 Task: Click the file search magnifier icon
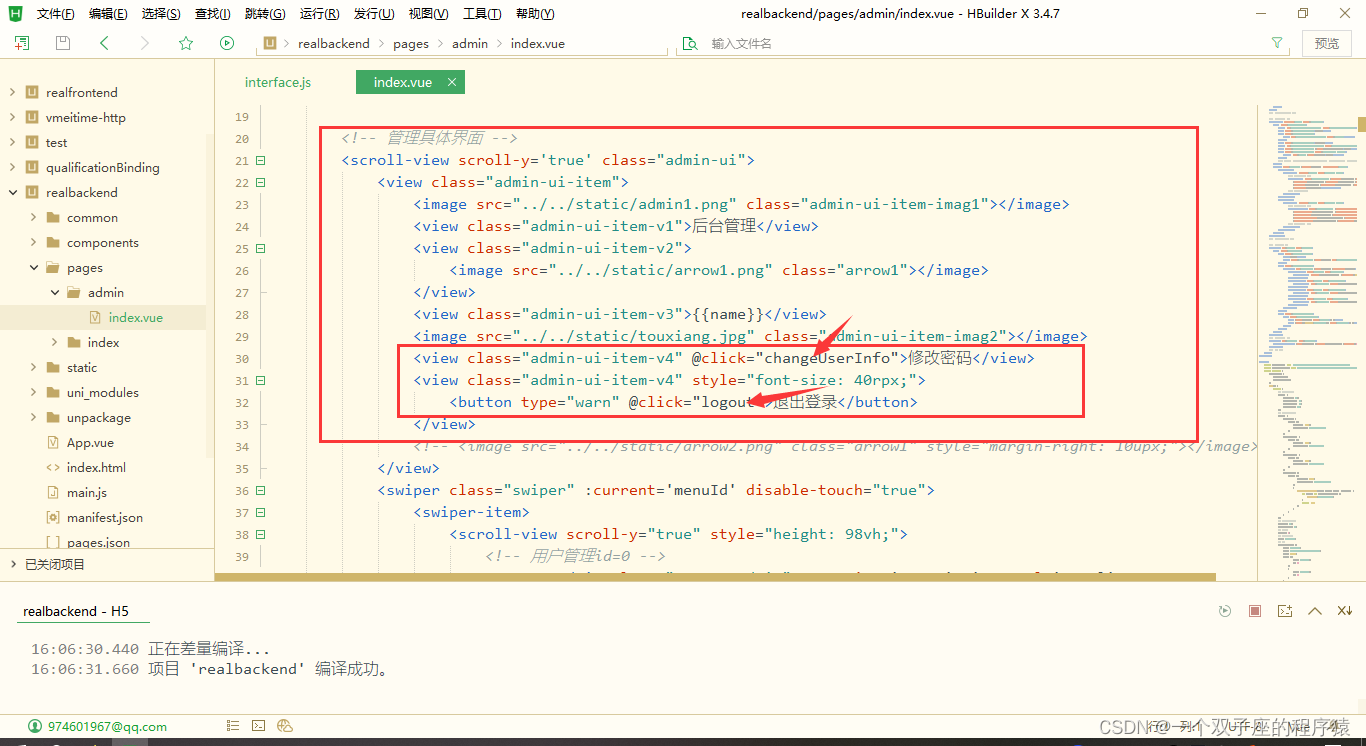click(x=689, y=43)
